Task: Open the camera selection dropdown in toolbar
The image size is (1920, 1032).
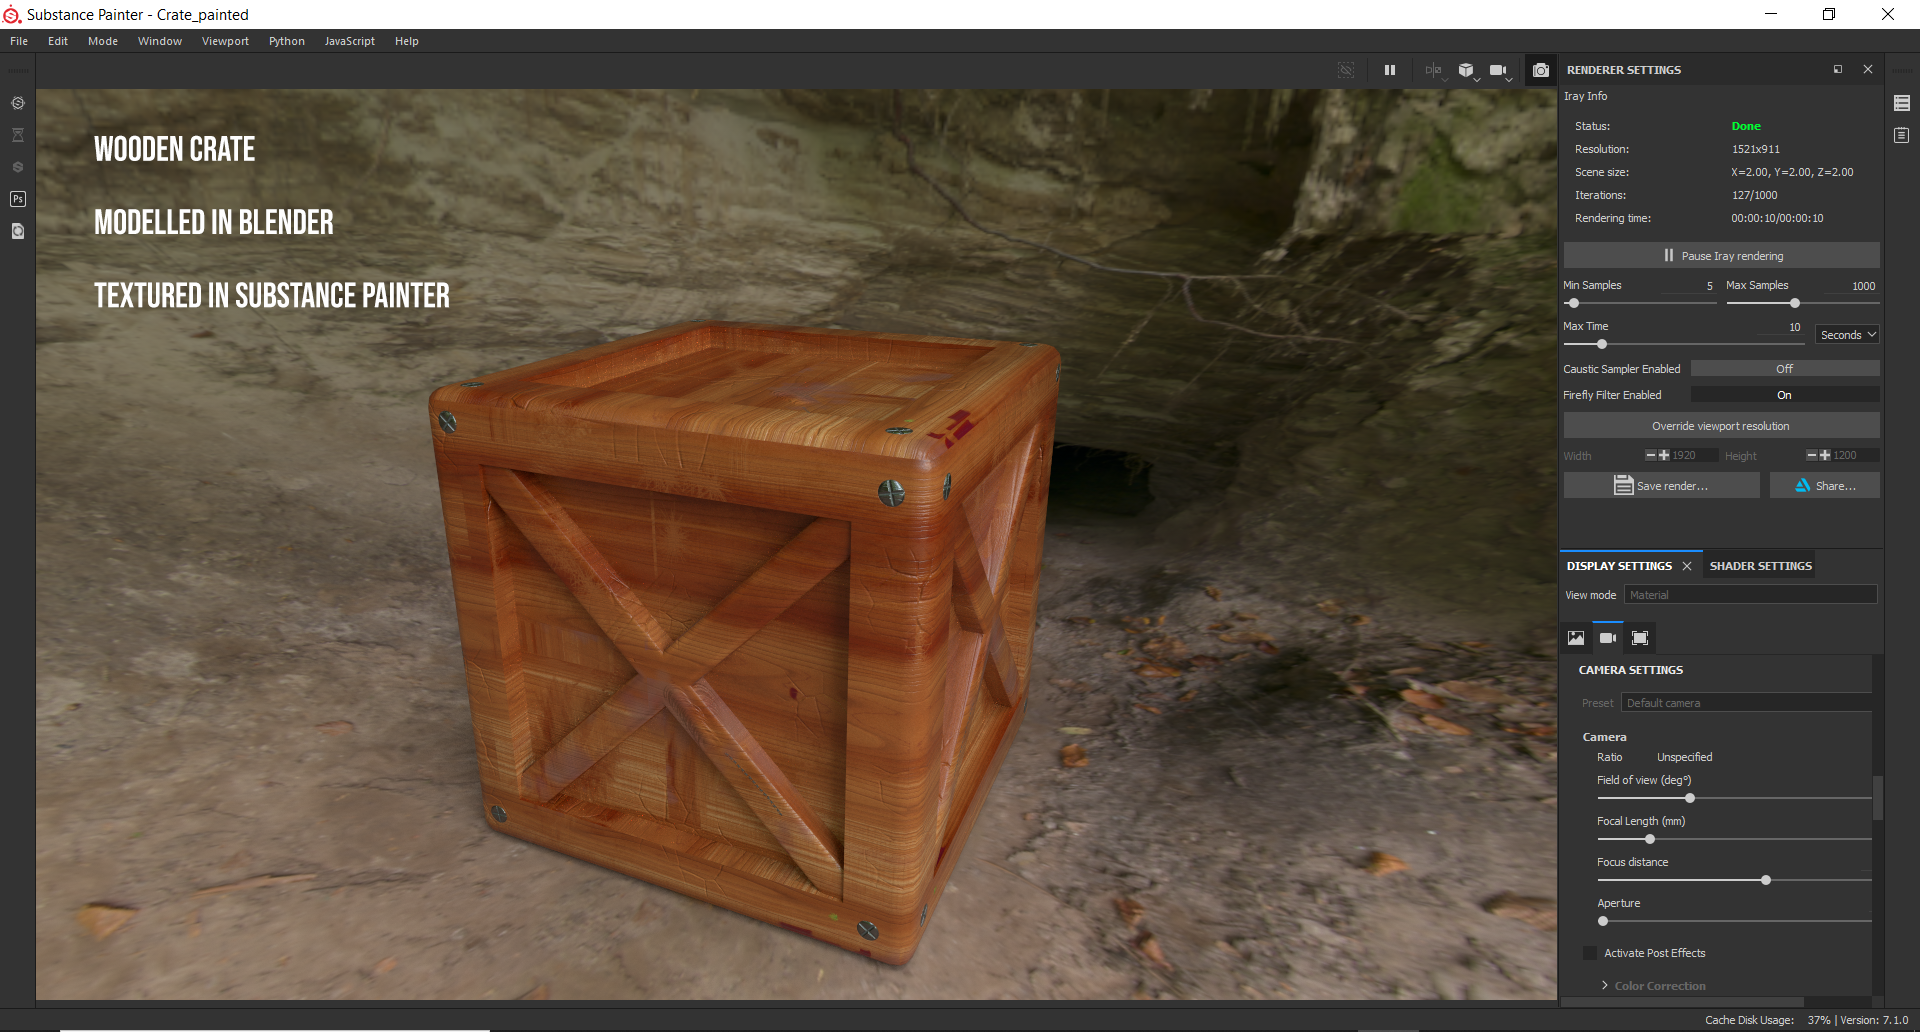Action: pos(1499,70)
